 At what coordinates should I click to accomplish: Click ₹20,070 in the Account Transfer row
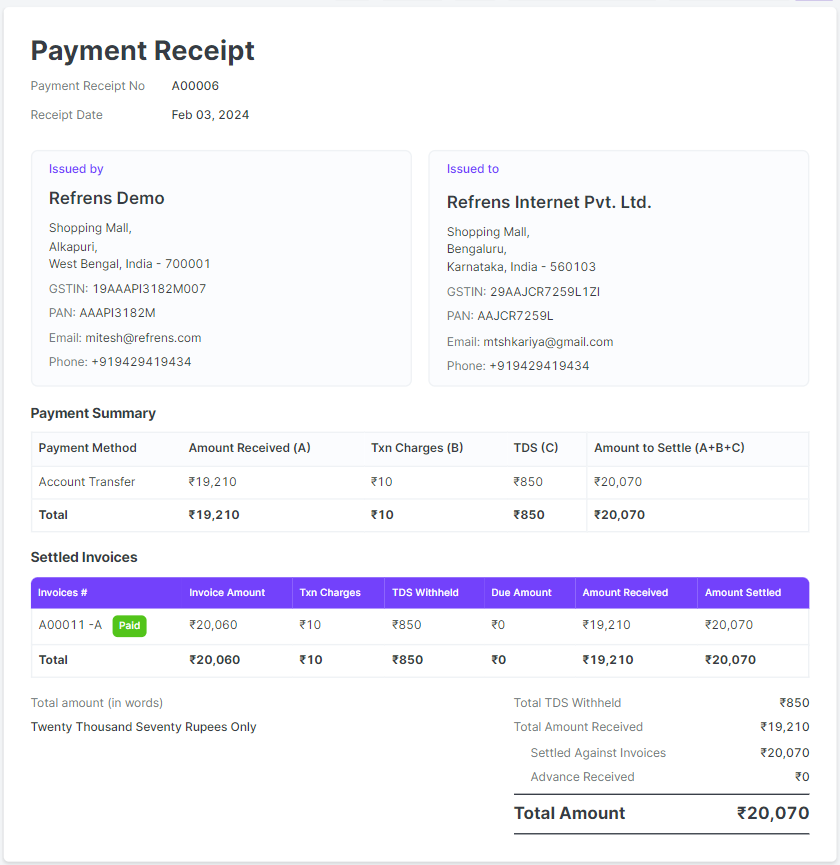click(618, 482)
